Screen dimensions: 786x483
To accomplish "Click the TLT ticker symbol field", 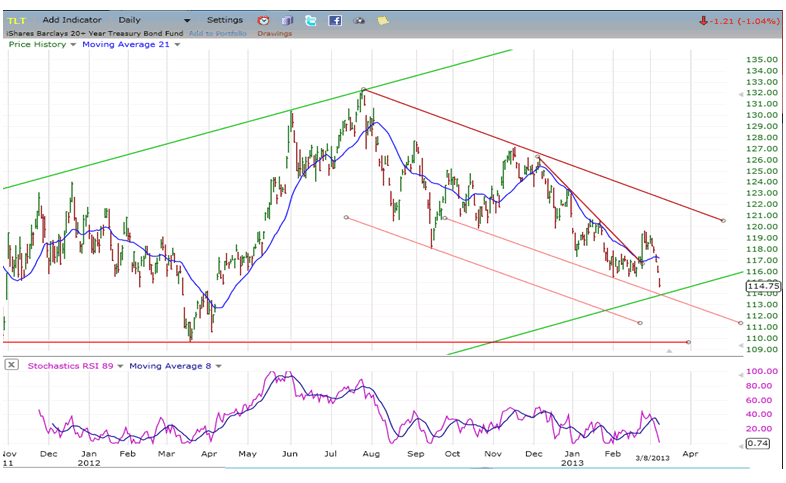I will 20,20.
